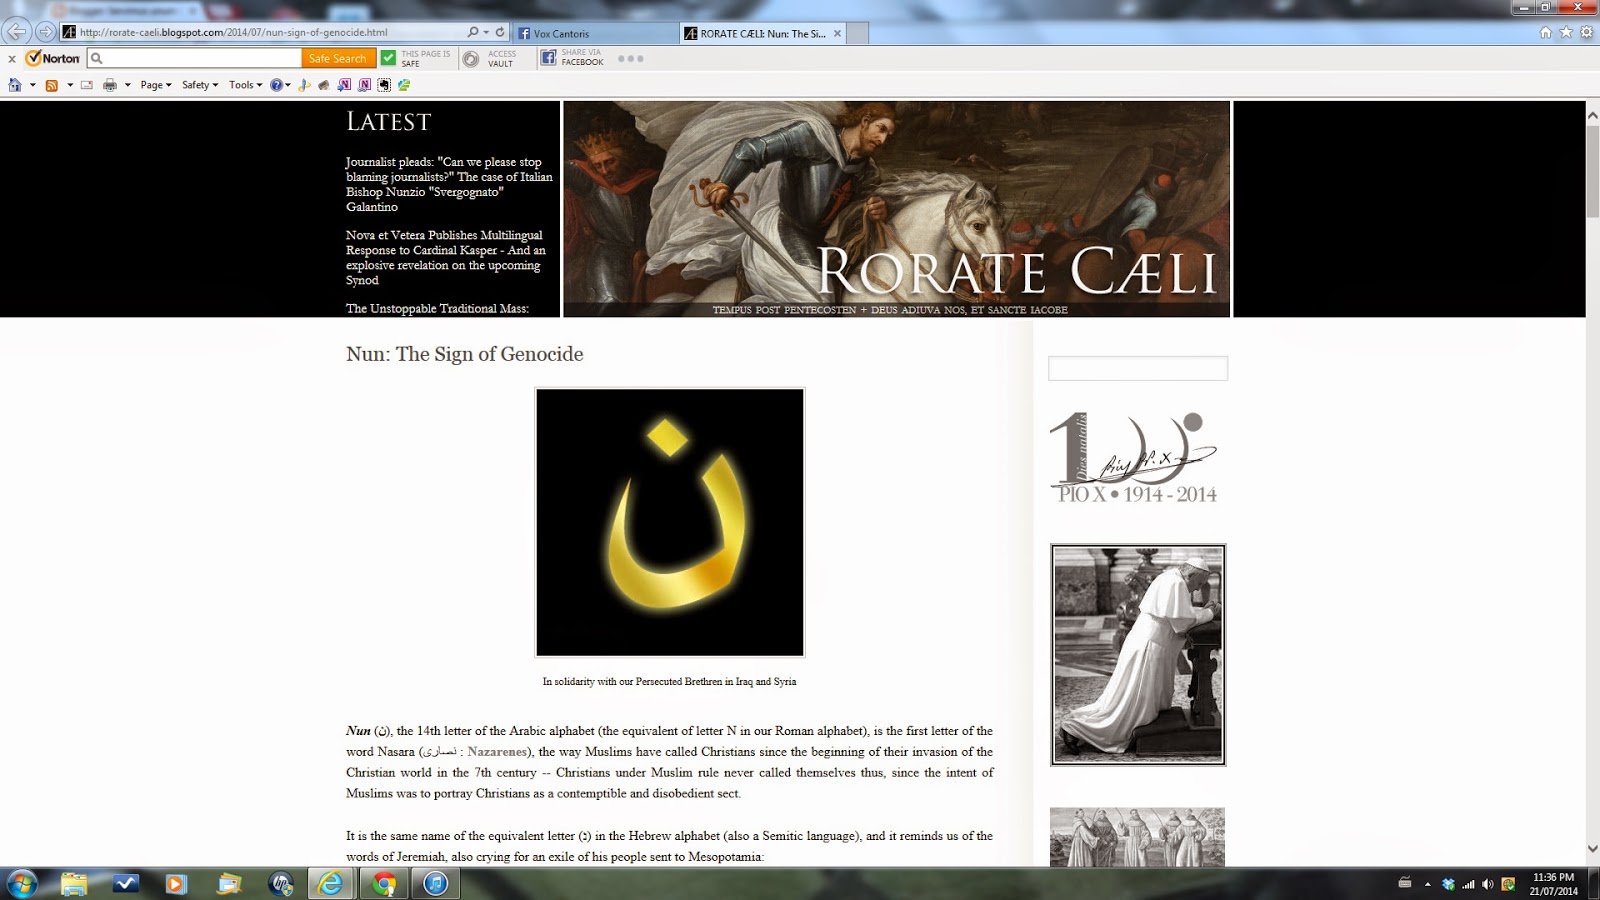Switch to the Vox Cantoris tab
The width and height of the screenshot is (1600, 900).
[594, 33]
